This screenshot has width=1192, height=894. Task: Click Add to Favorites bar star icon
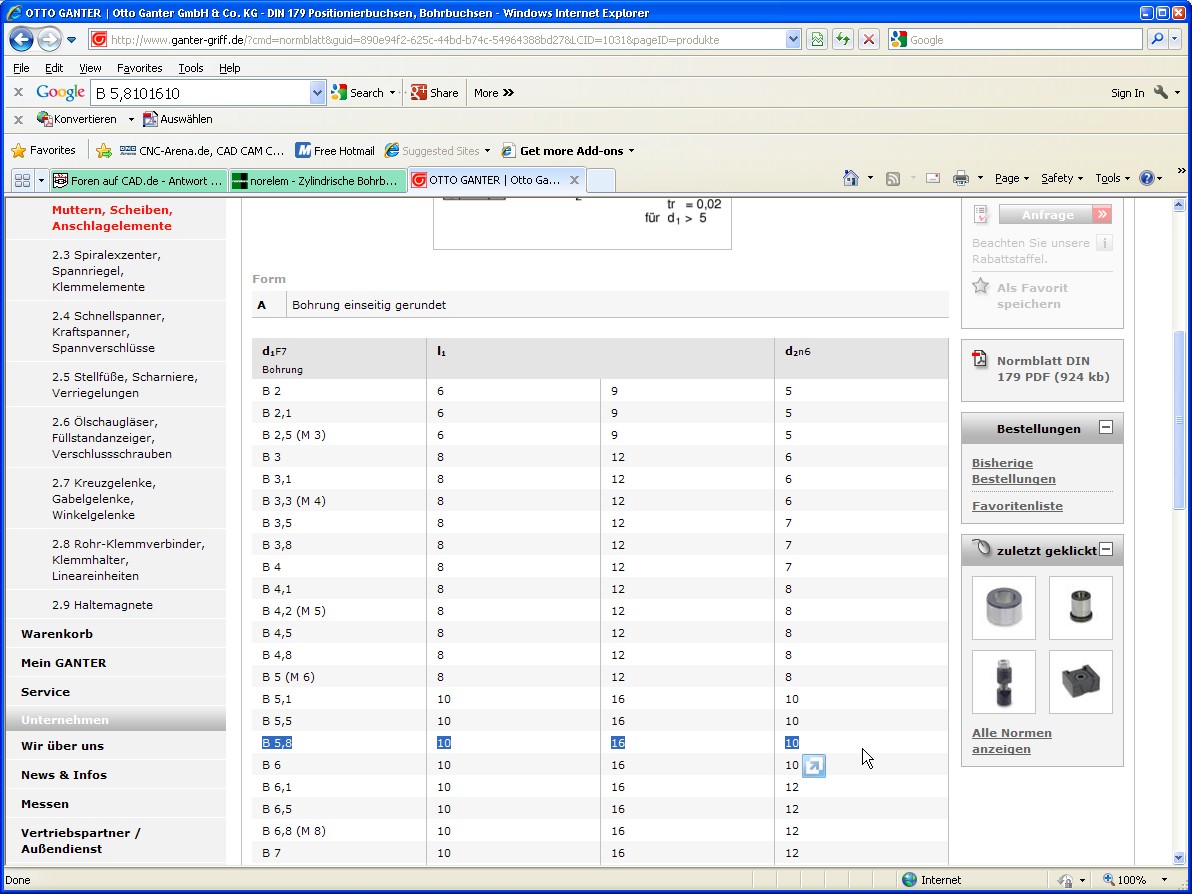pyautogui.click(x=104, y=151)
